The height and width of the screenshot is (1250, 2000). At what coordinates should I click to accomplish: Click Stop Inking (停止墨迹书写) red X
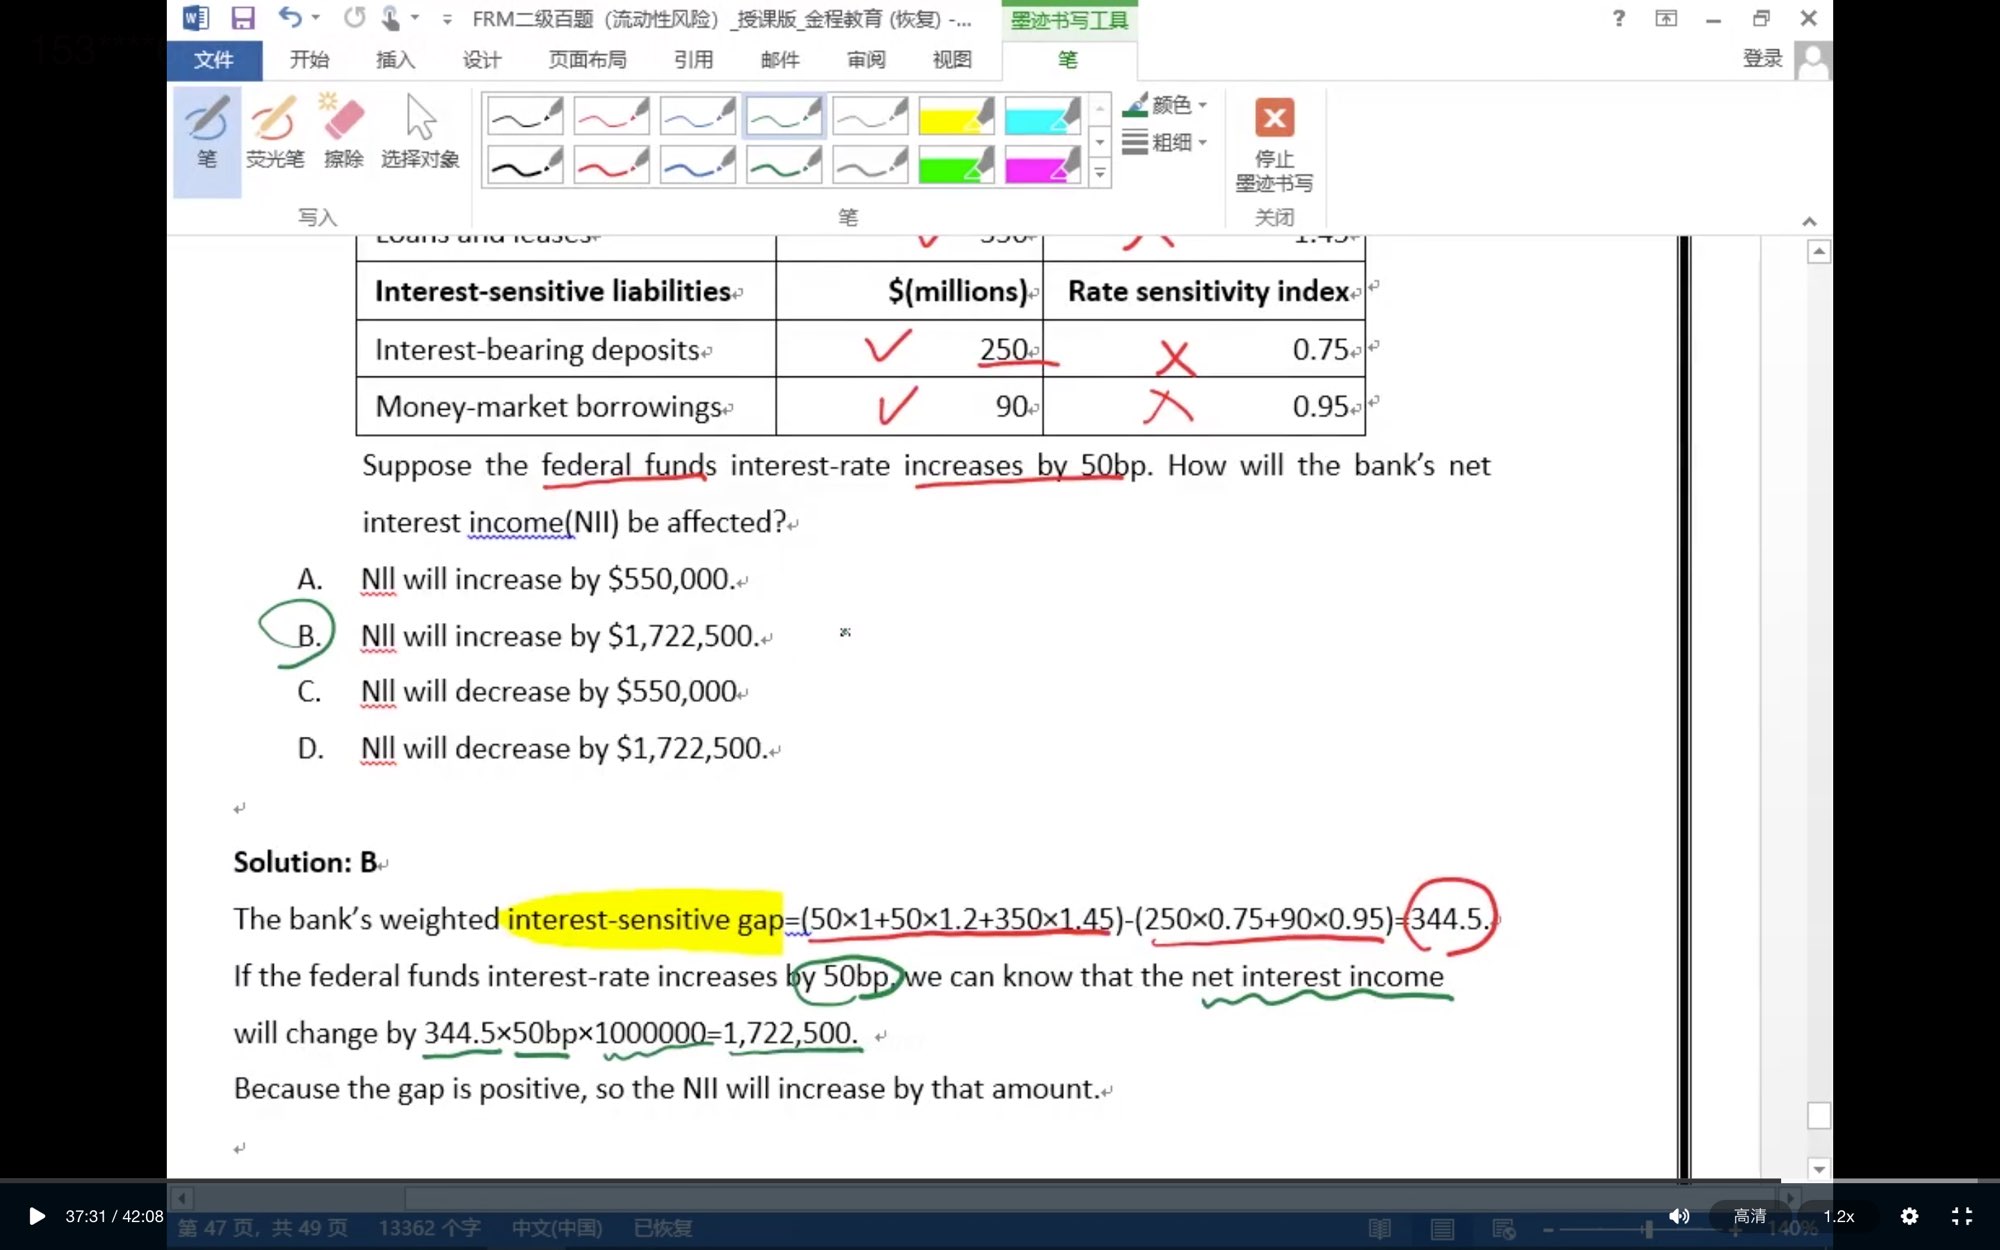1274,119
